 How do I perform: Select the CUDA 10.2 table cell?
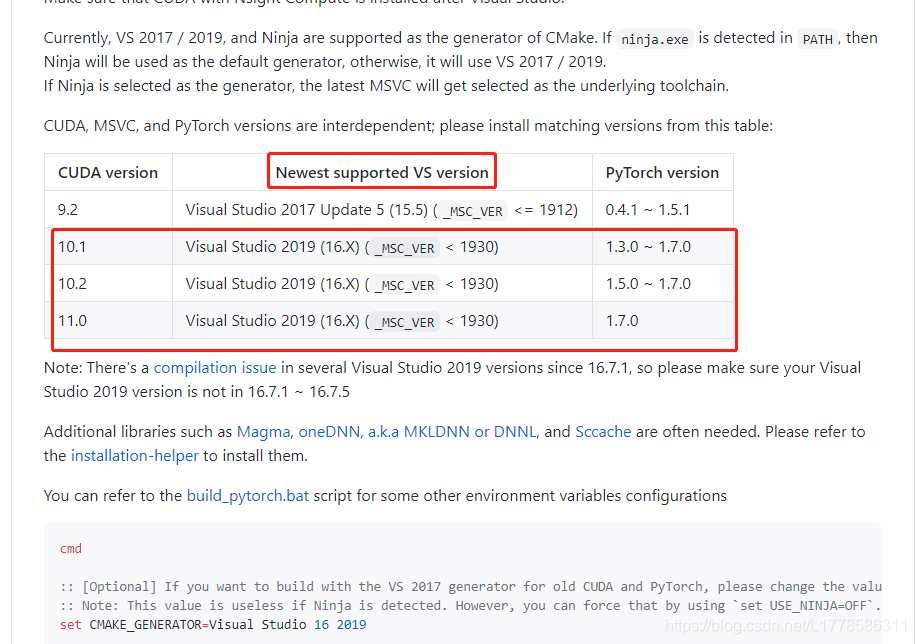click(108, 283)
